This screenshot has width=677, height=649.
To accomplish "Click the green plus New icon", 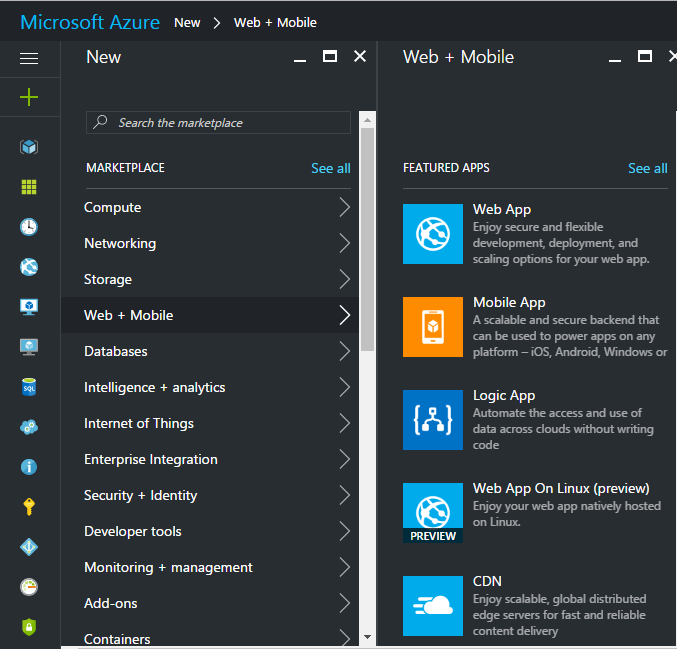I will [x=29, y=97].
